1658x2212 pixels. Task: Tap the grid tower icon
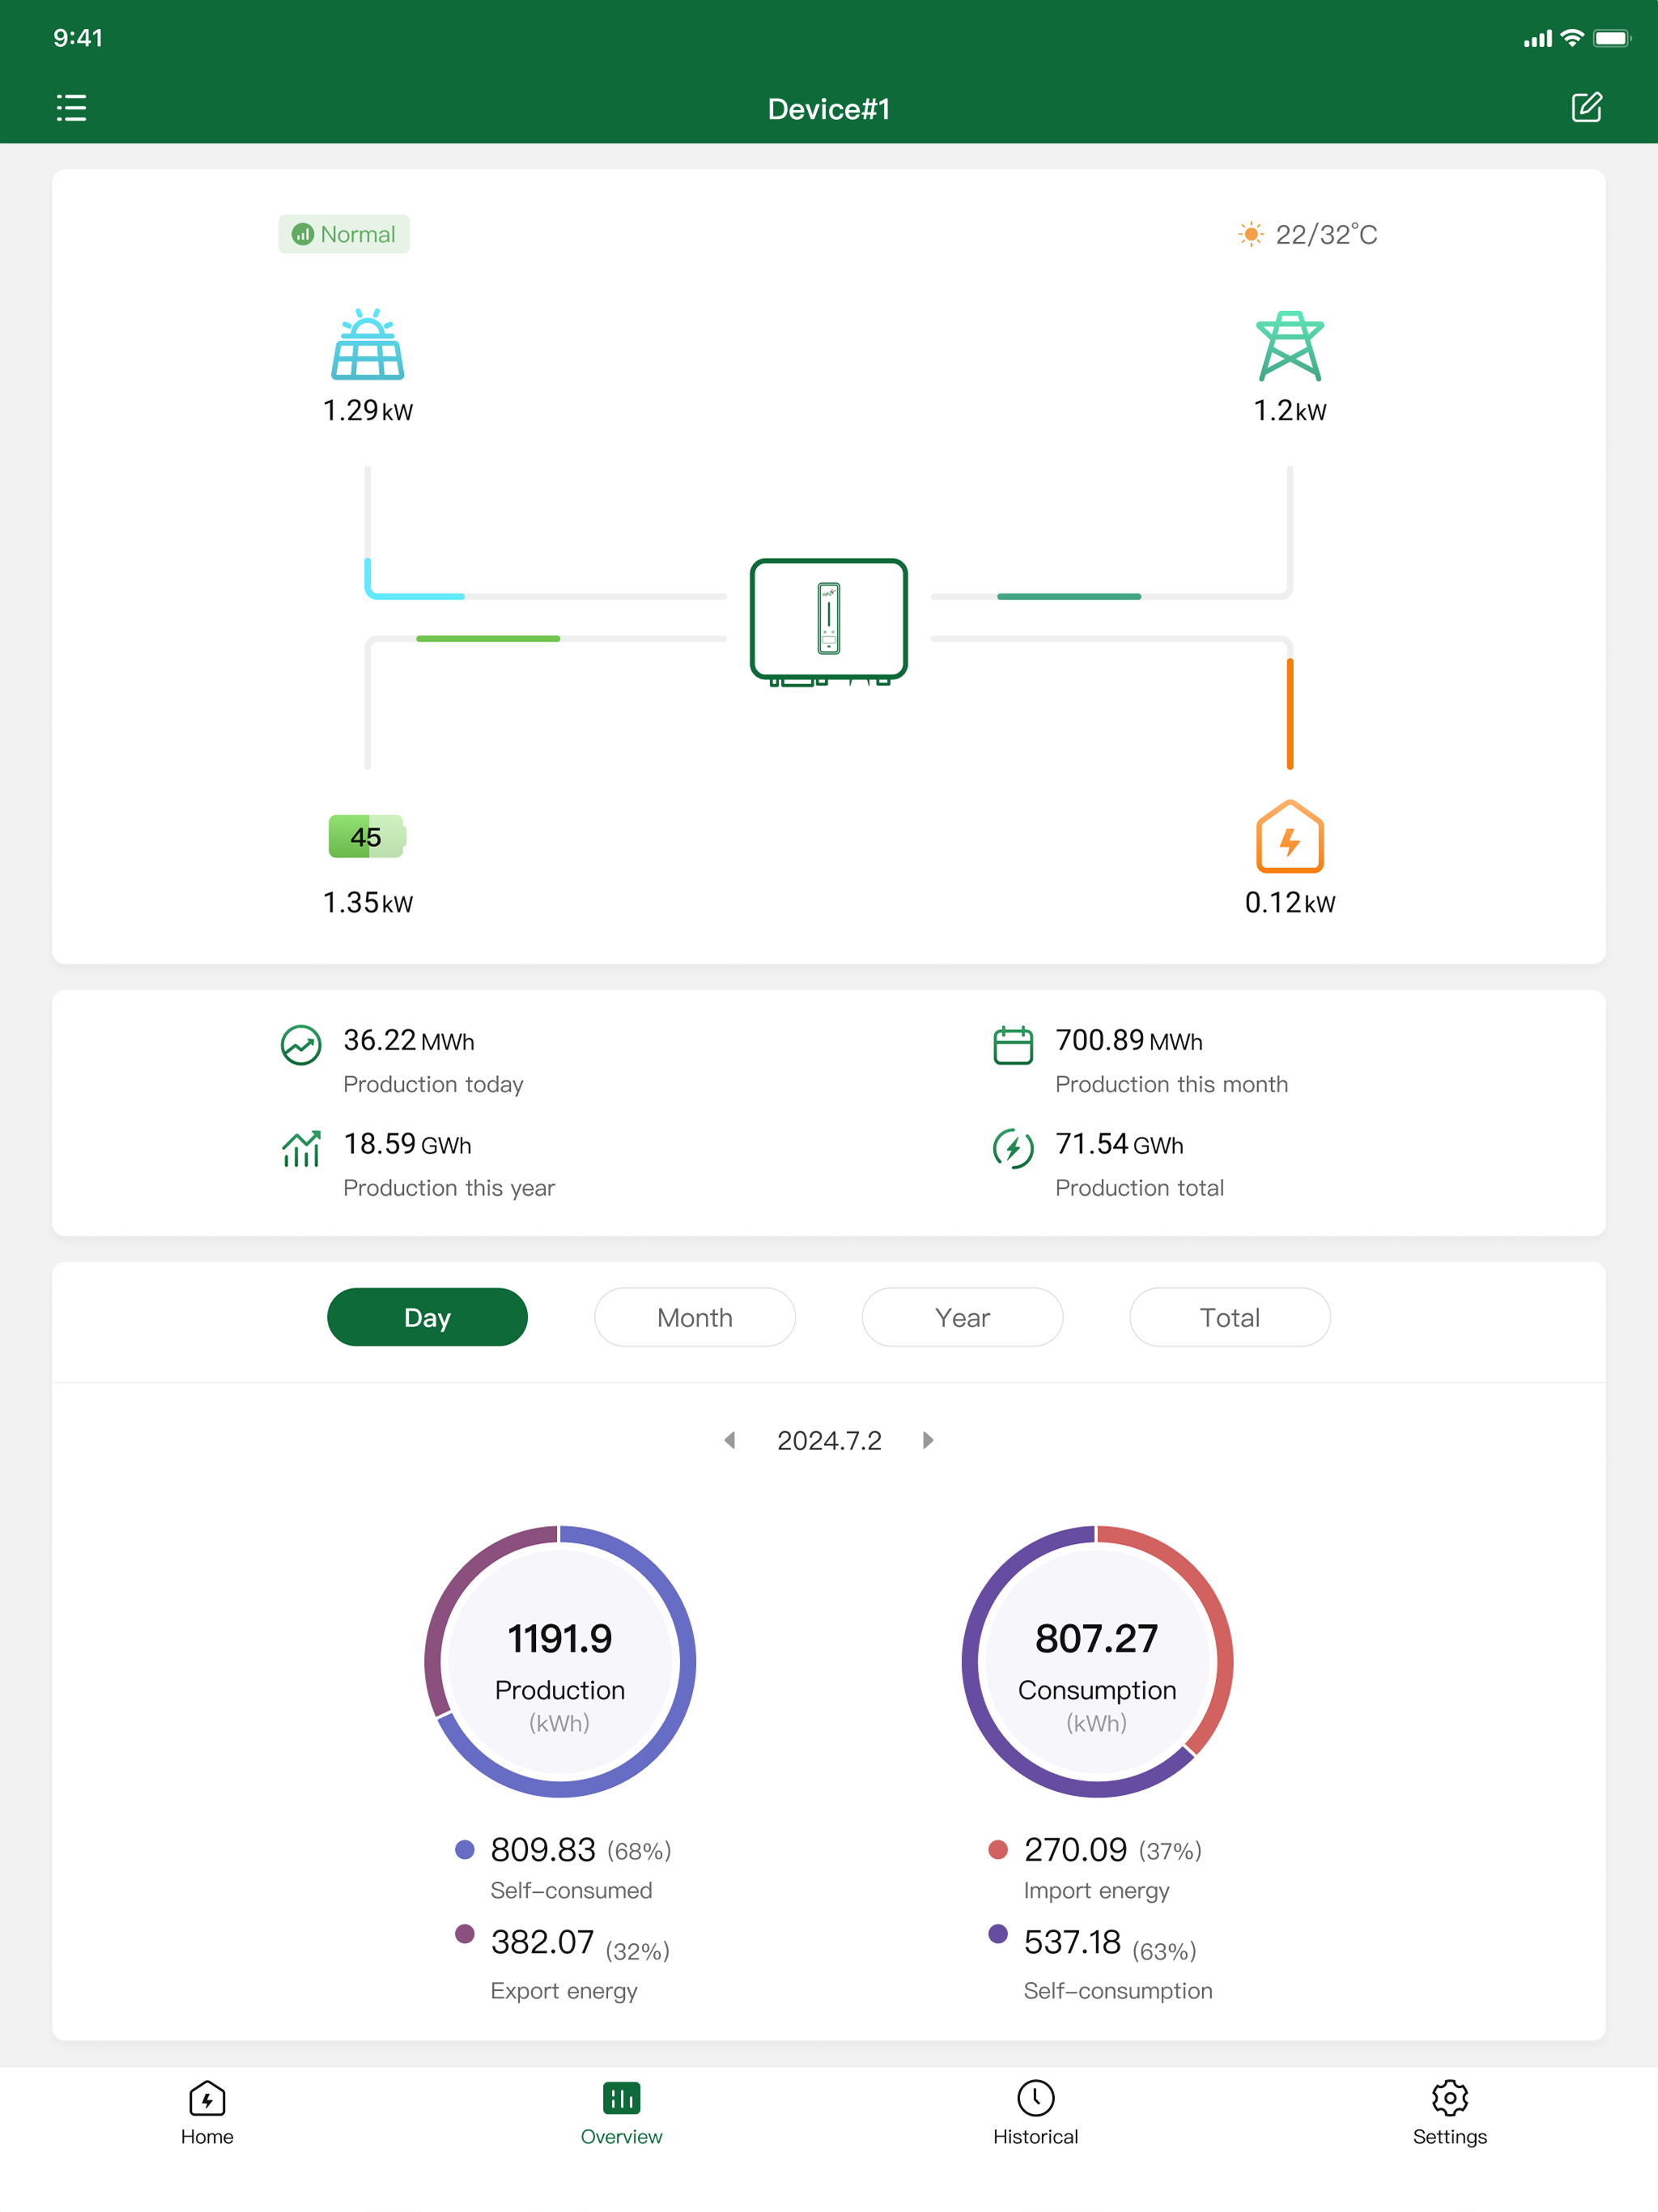click(x=1290, y=346)
